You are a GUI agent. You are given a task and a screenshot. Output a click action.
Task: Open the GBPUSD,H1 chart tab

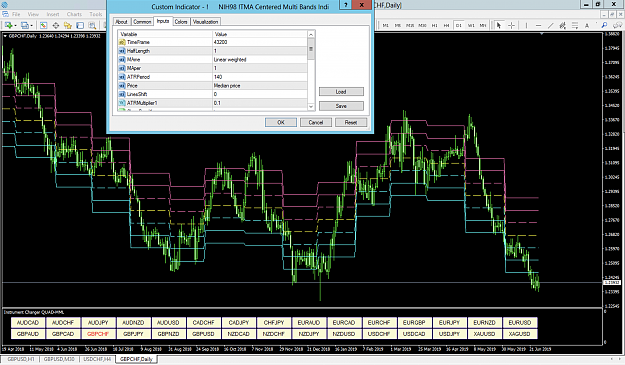pos(21,359)
